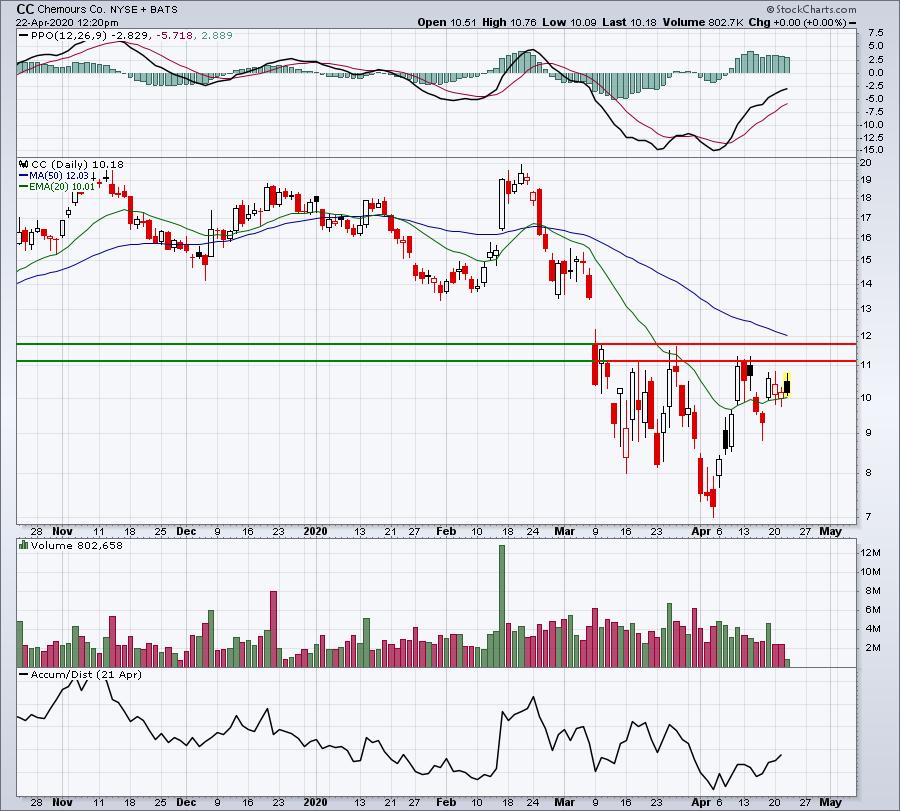The height and width of the screenshot is (811, 900).
Task: Select the EMA(20) 10.01 legend label
Action: [62, 187]
